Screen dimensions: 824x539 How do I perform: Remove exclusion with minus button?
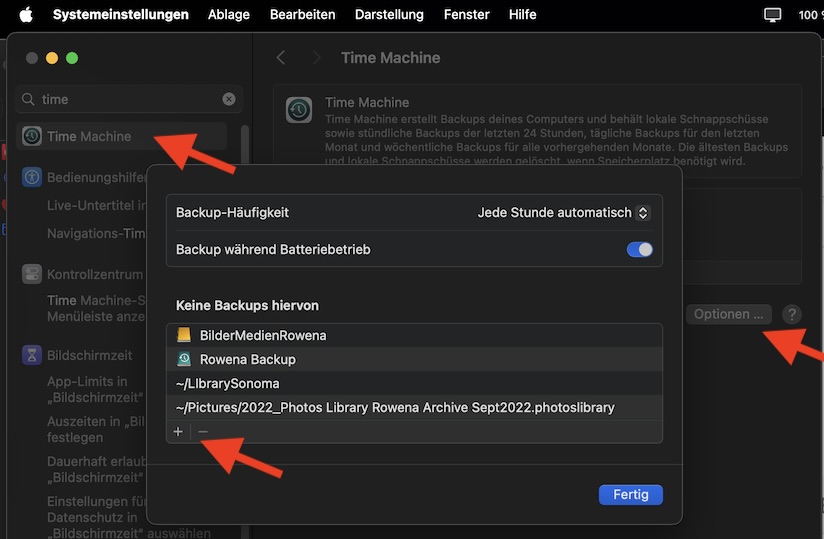coord(203,432)
